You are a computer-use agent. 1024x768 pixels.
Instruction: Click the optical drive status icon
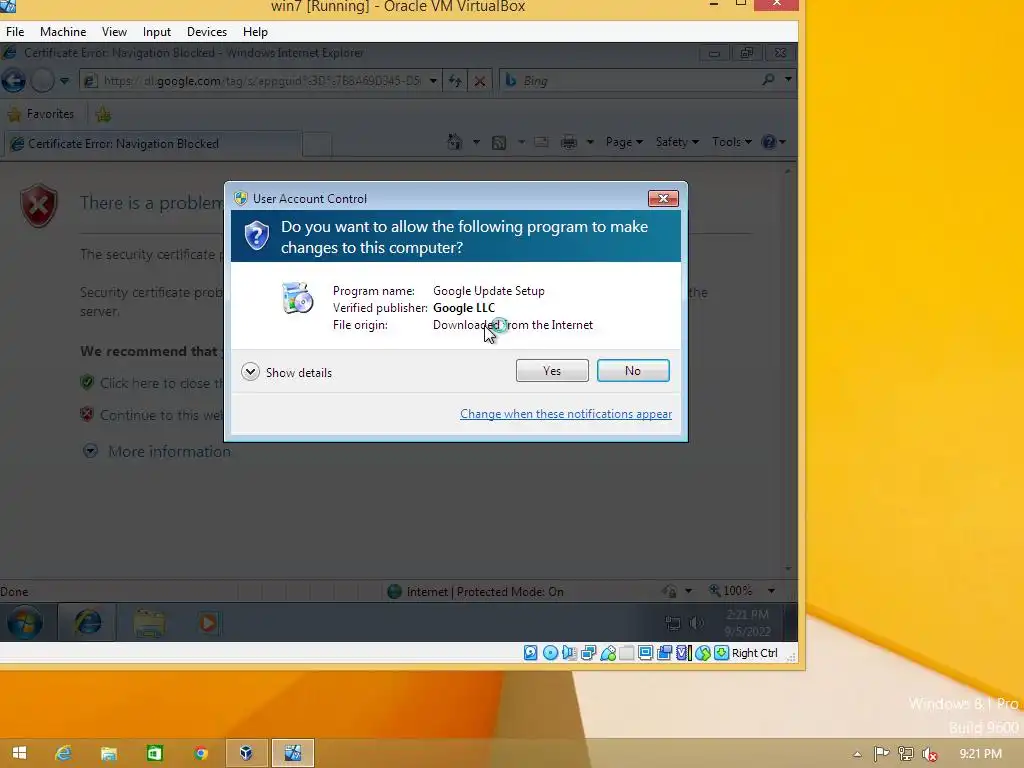550,652
